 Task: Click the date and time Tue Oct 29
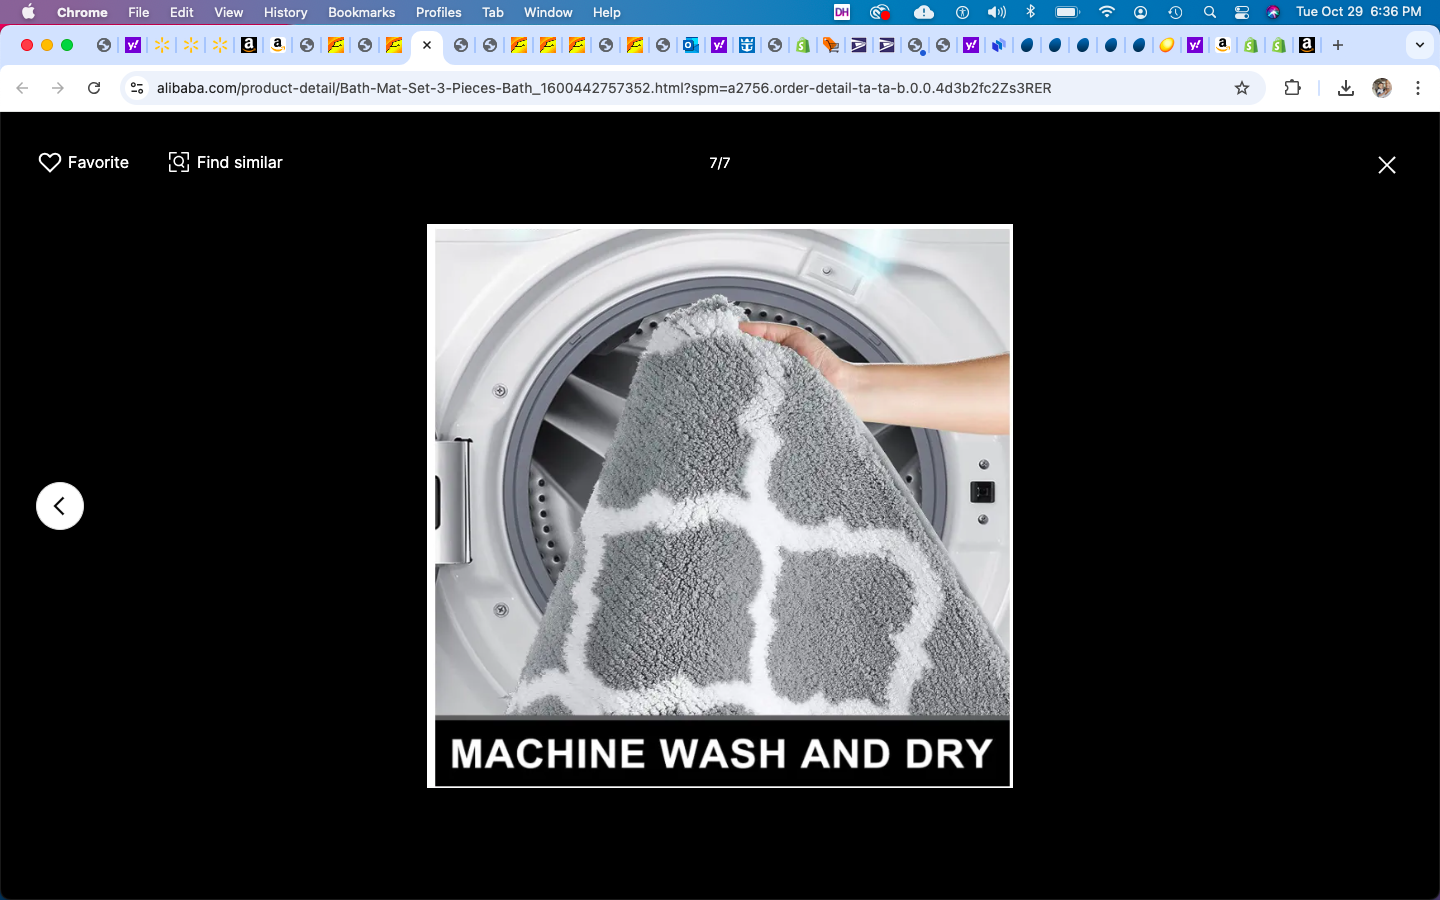[1358, 12]
